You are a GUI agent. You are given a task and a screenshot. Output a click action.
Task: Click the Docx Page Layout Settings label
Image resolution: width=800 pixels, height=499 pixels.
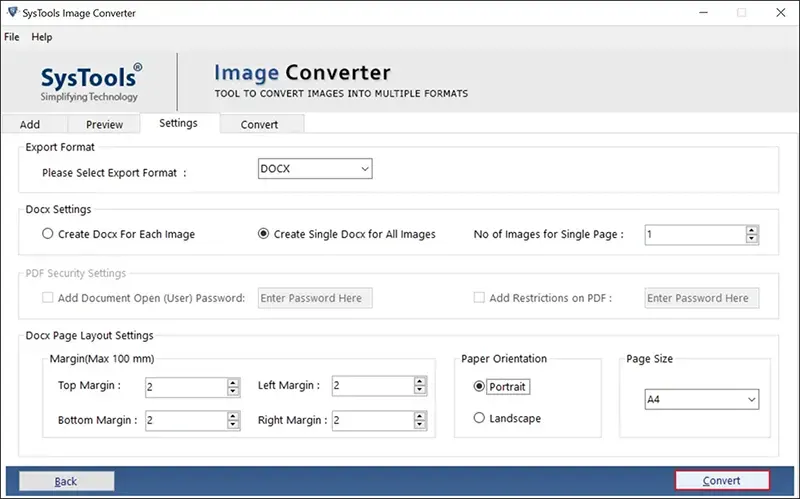point(89,335)
